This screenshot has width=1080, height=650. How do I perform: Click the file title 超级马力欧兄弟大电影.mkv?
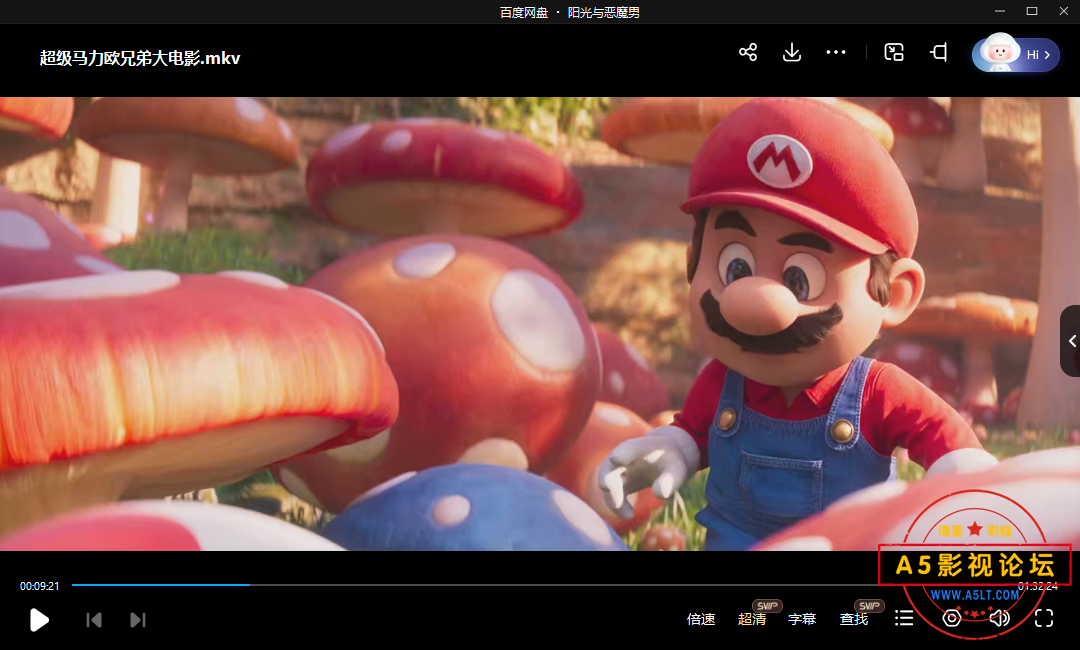coord(140,58)
